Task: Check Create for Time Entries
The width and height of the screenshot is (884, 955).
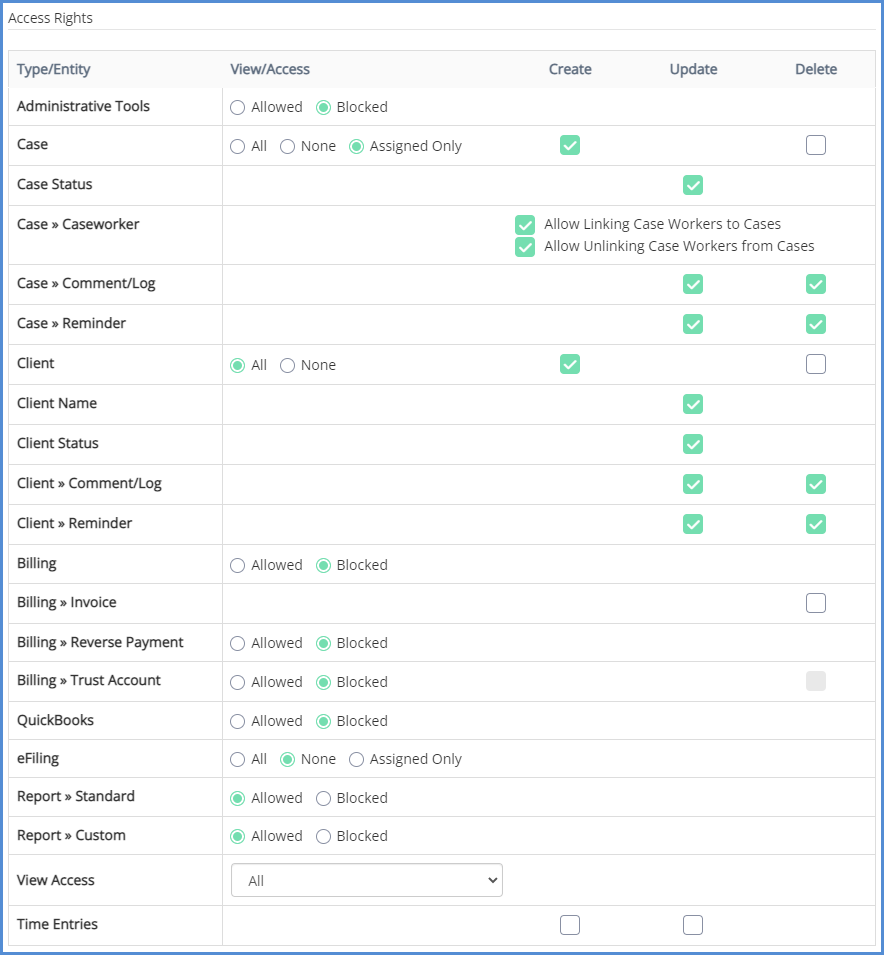Action: 570,925
